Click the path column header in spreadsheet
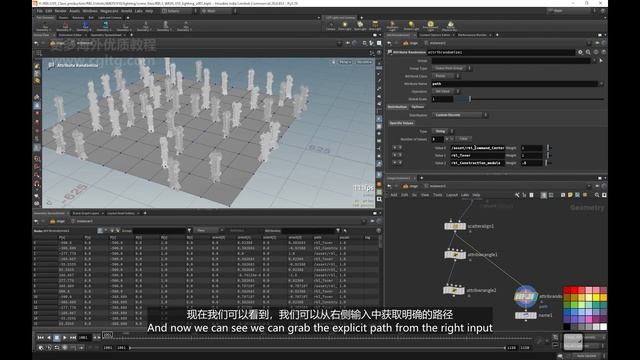The height and width of the screenshot is (360, 640). (x=318, y=237)
